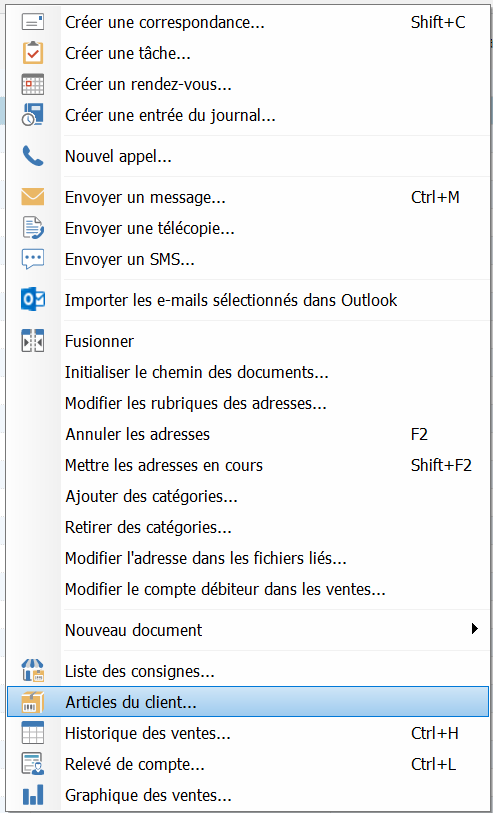Click the calendar appointment icon

point(33,84)
